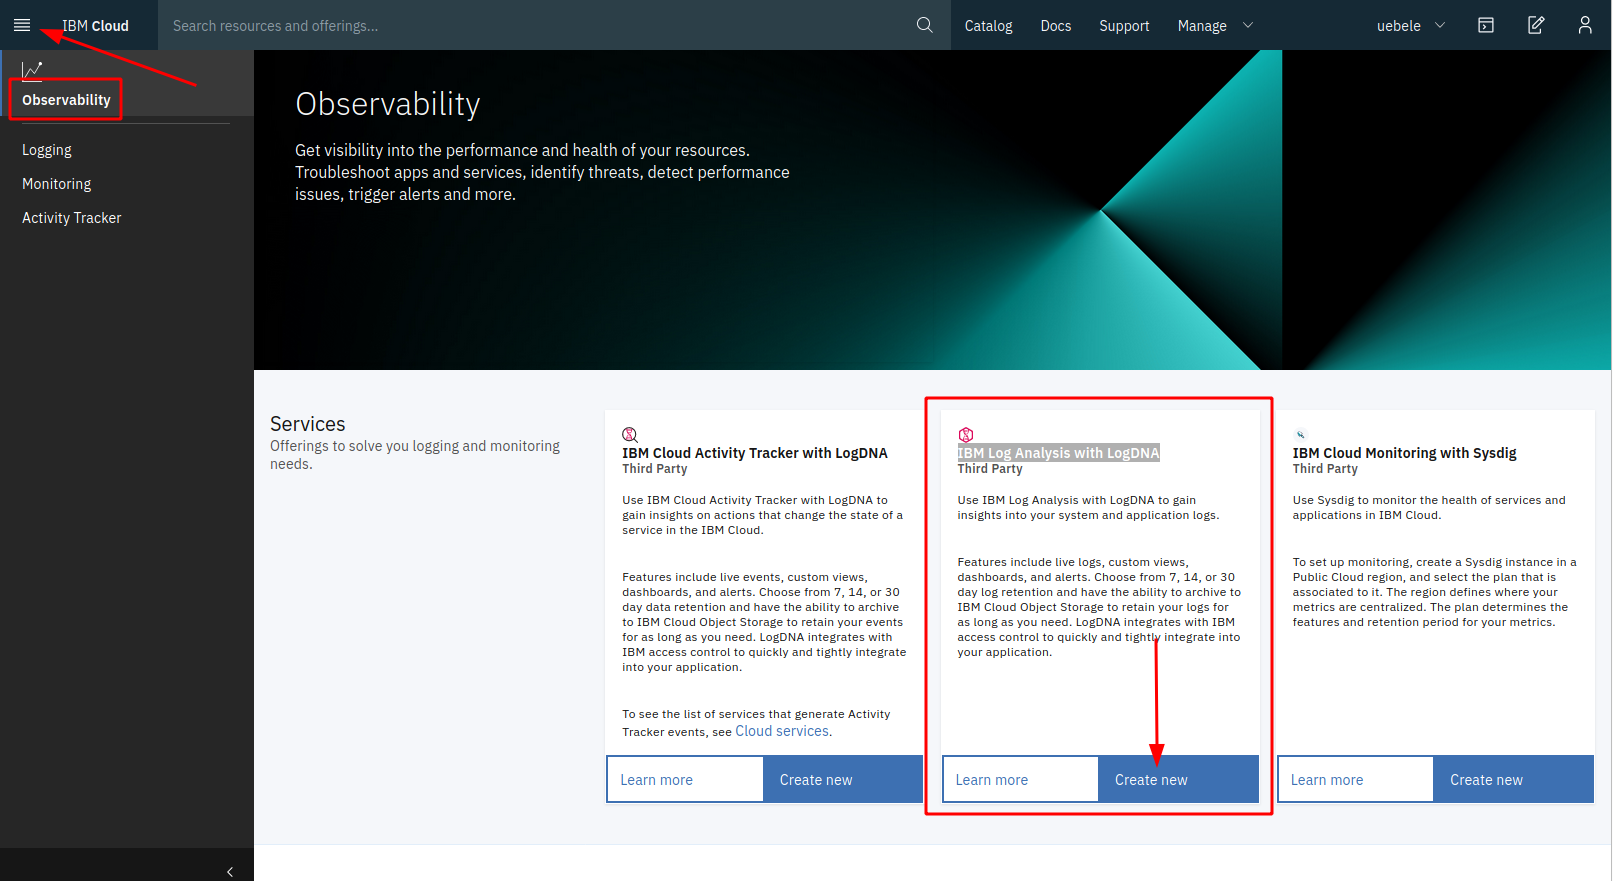1613x881 pixels.
Task: Click the Services section heading
Action: pos(308,424)
